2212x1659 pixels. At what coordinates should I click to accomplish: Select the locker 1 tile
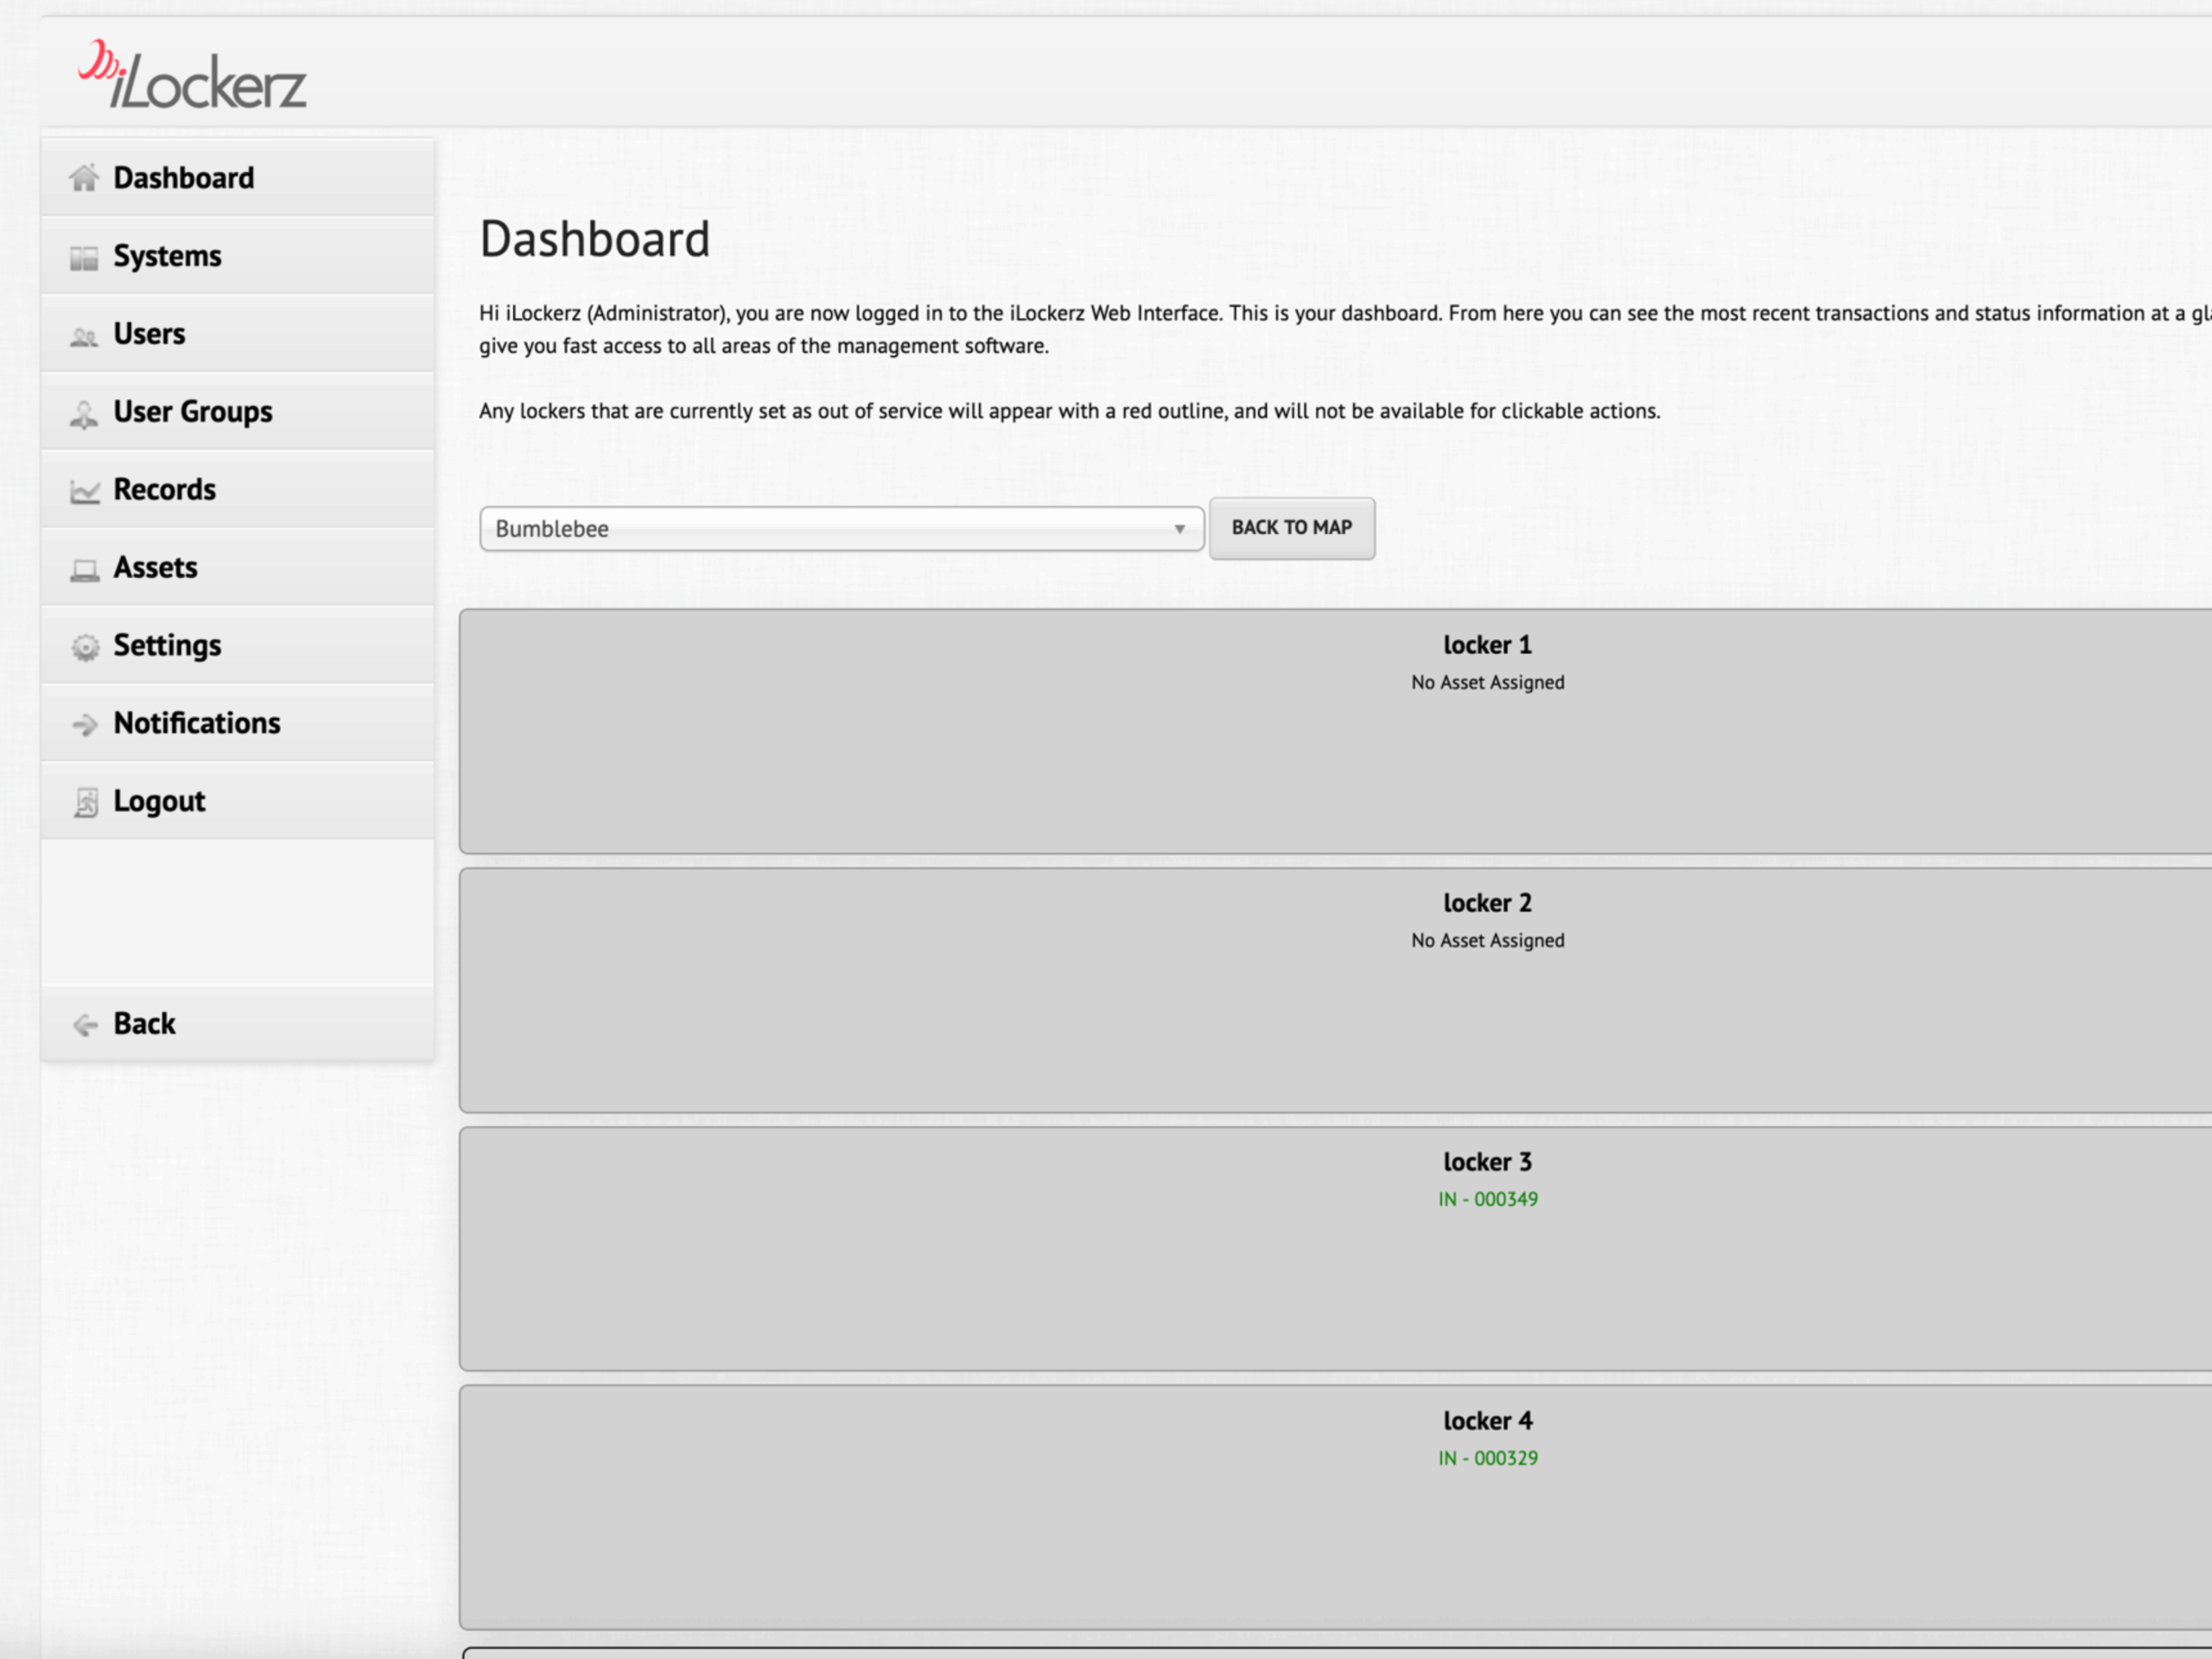click(1487, 731)
